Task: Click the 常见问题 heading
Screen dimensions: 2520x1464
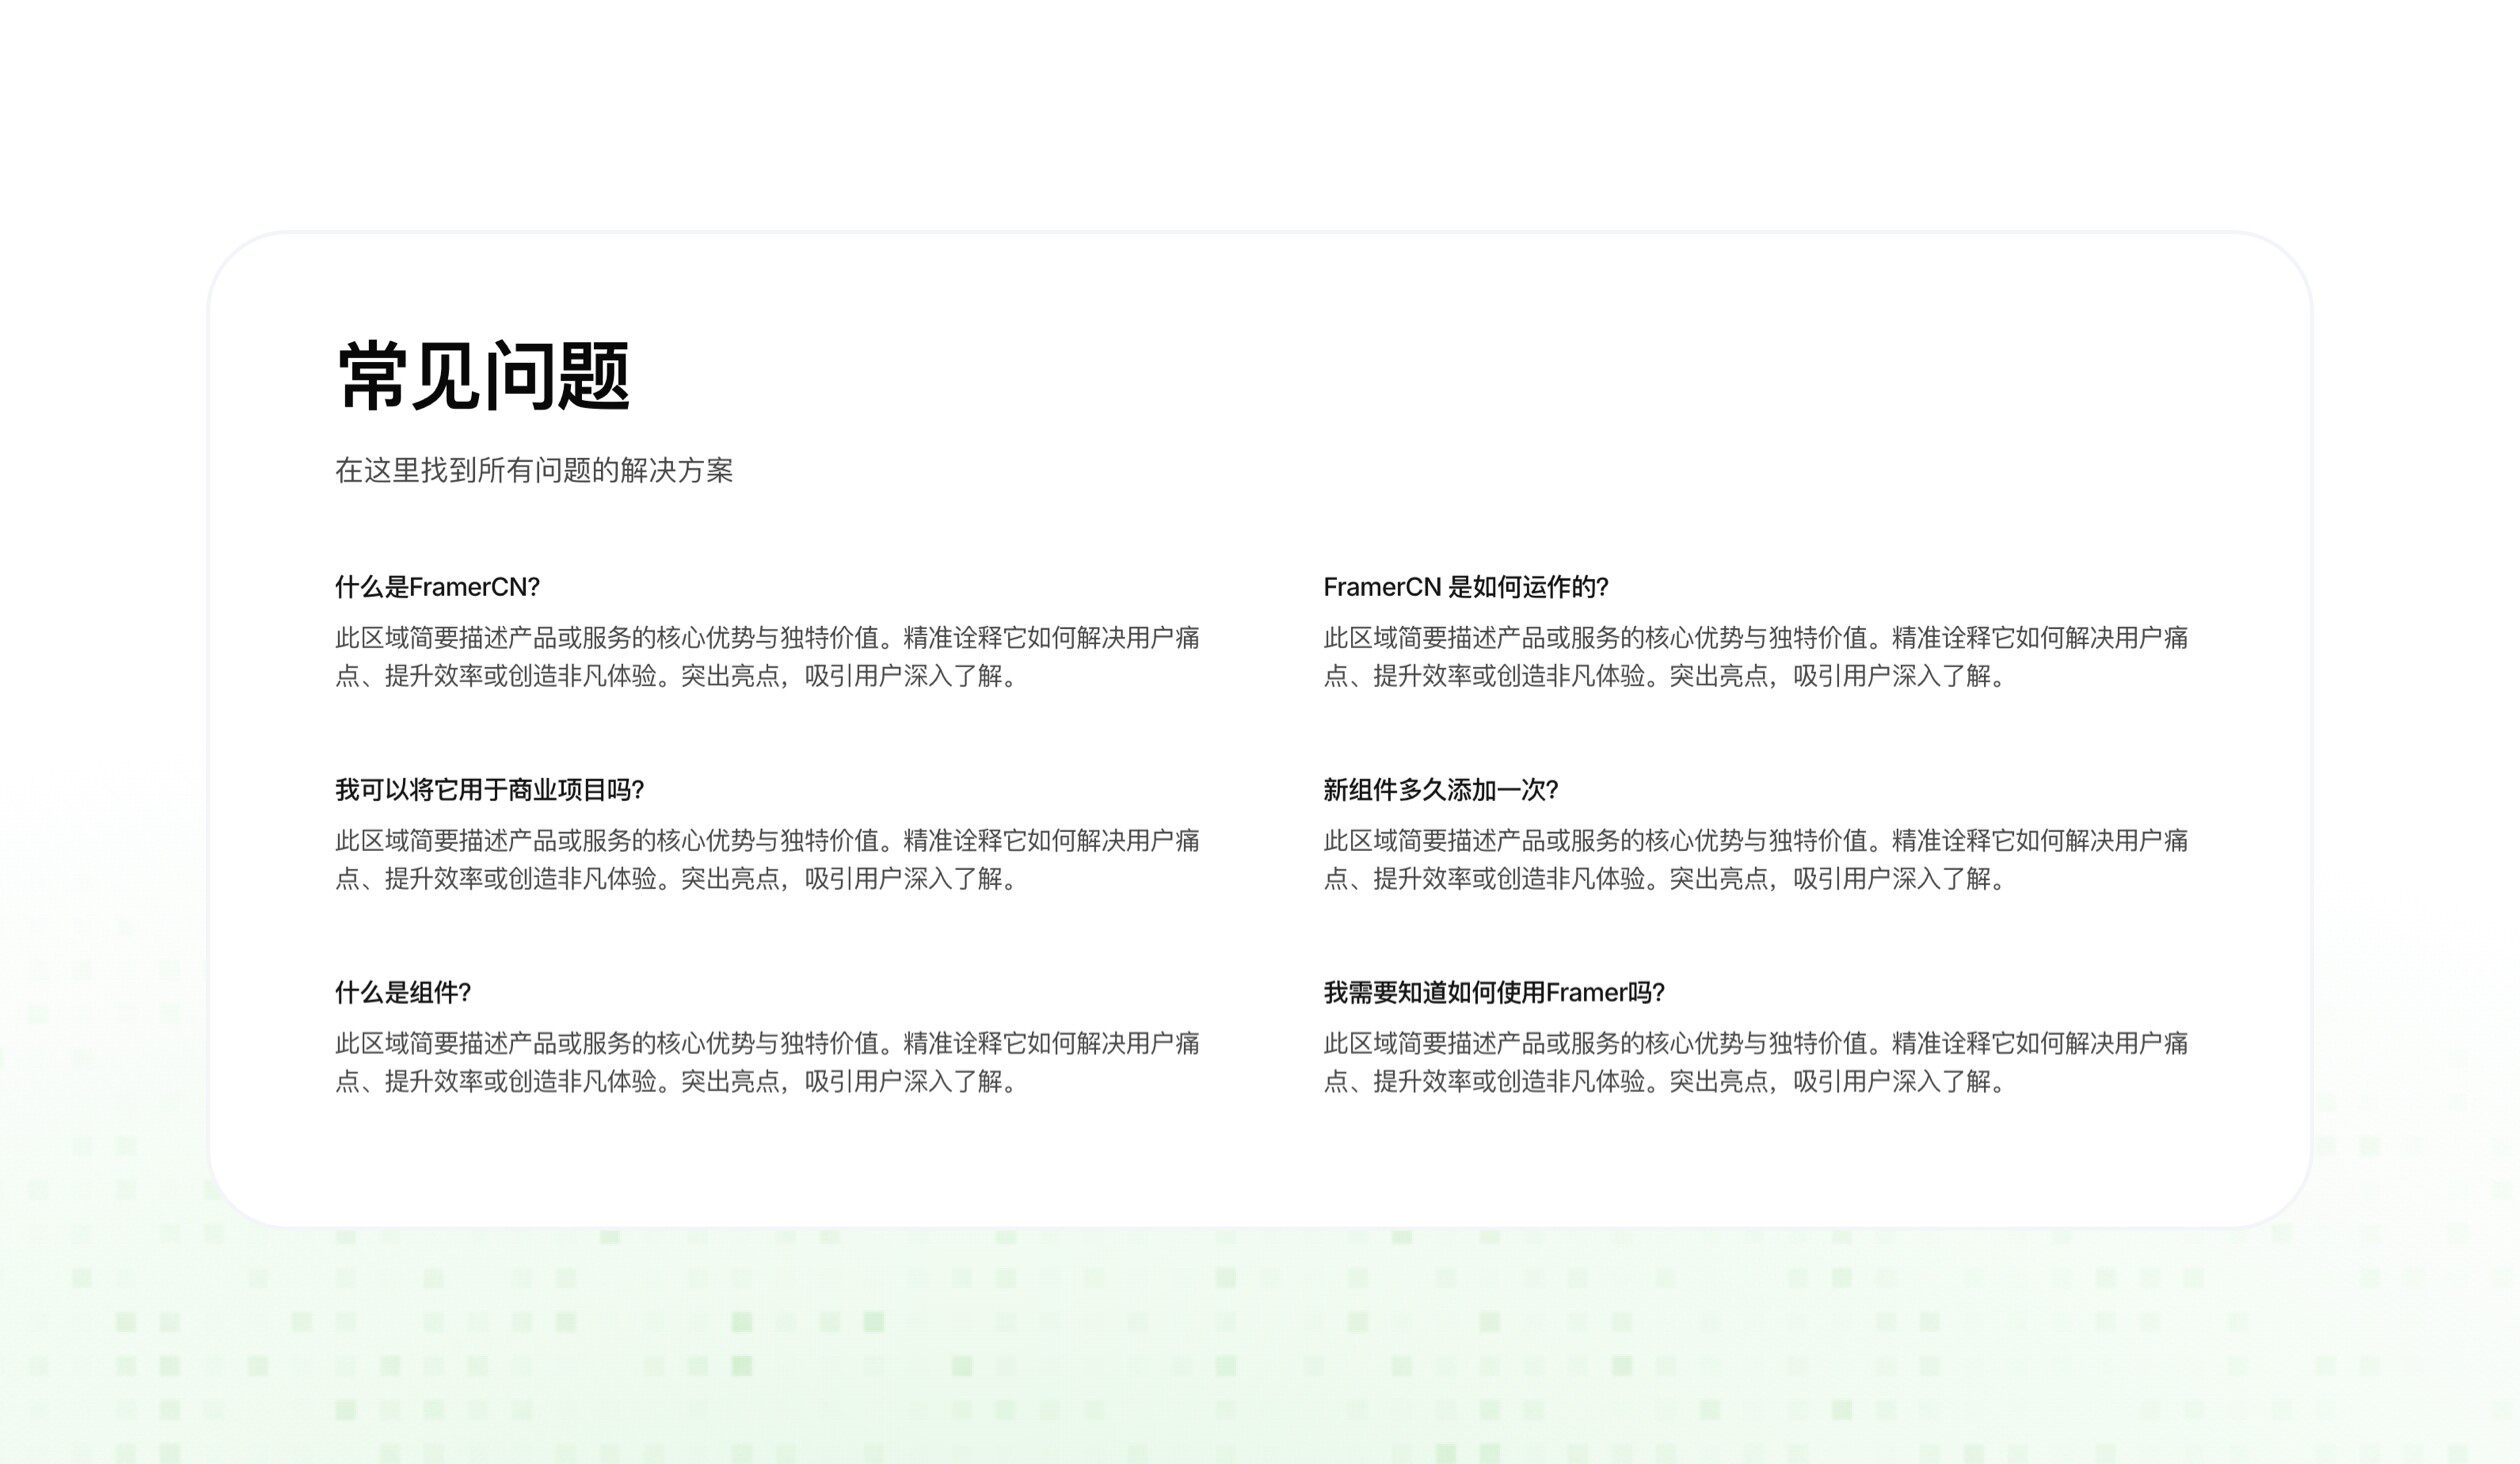Action: pos(483,376)
